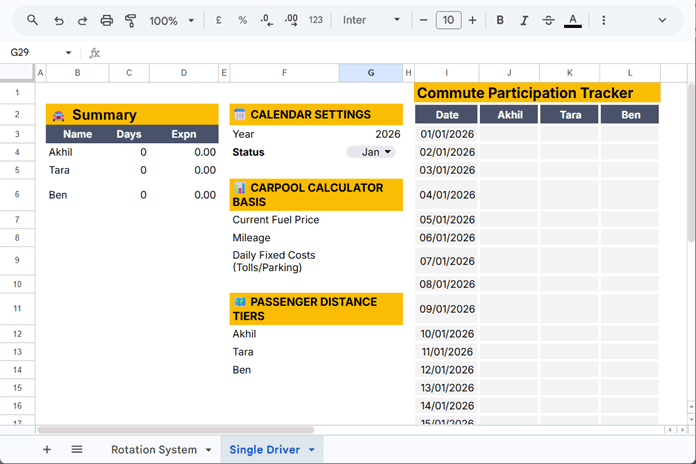Open the zoom 100% dropdown
Viewport: 696px width, 464px height.
[172, 20]
